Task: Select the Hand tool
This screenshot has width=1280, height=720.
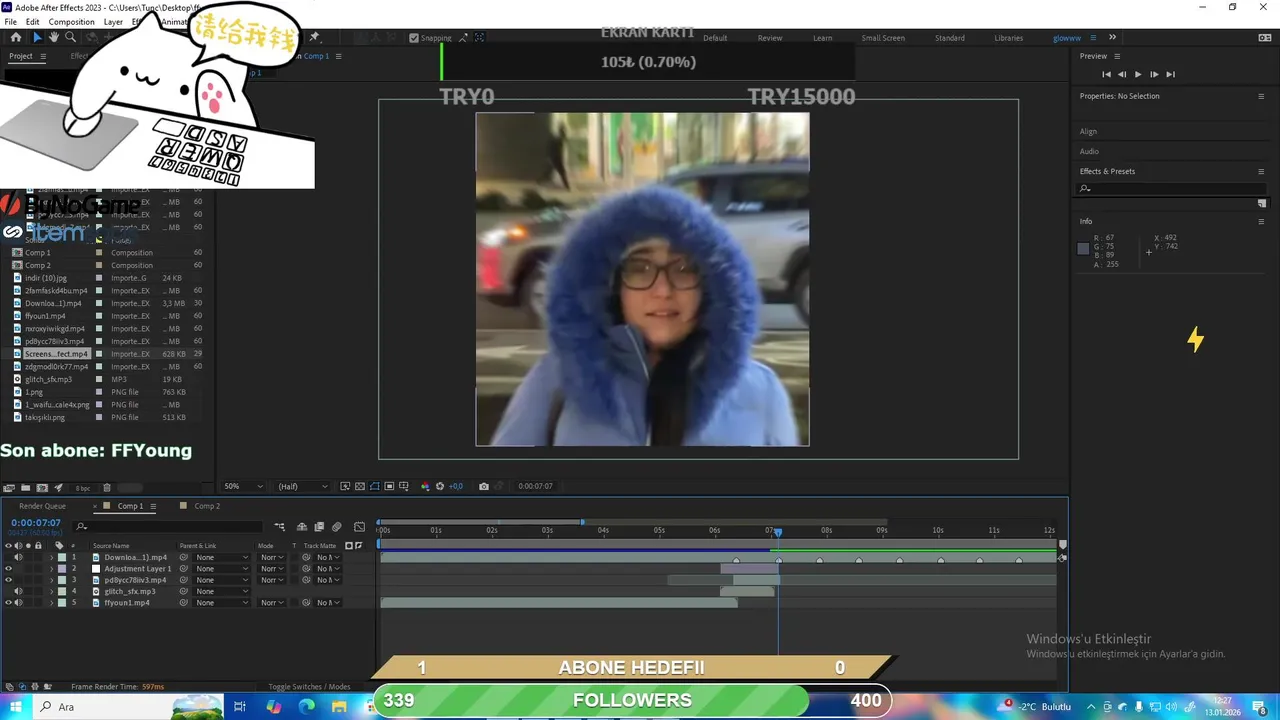Action: (54, 37)
